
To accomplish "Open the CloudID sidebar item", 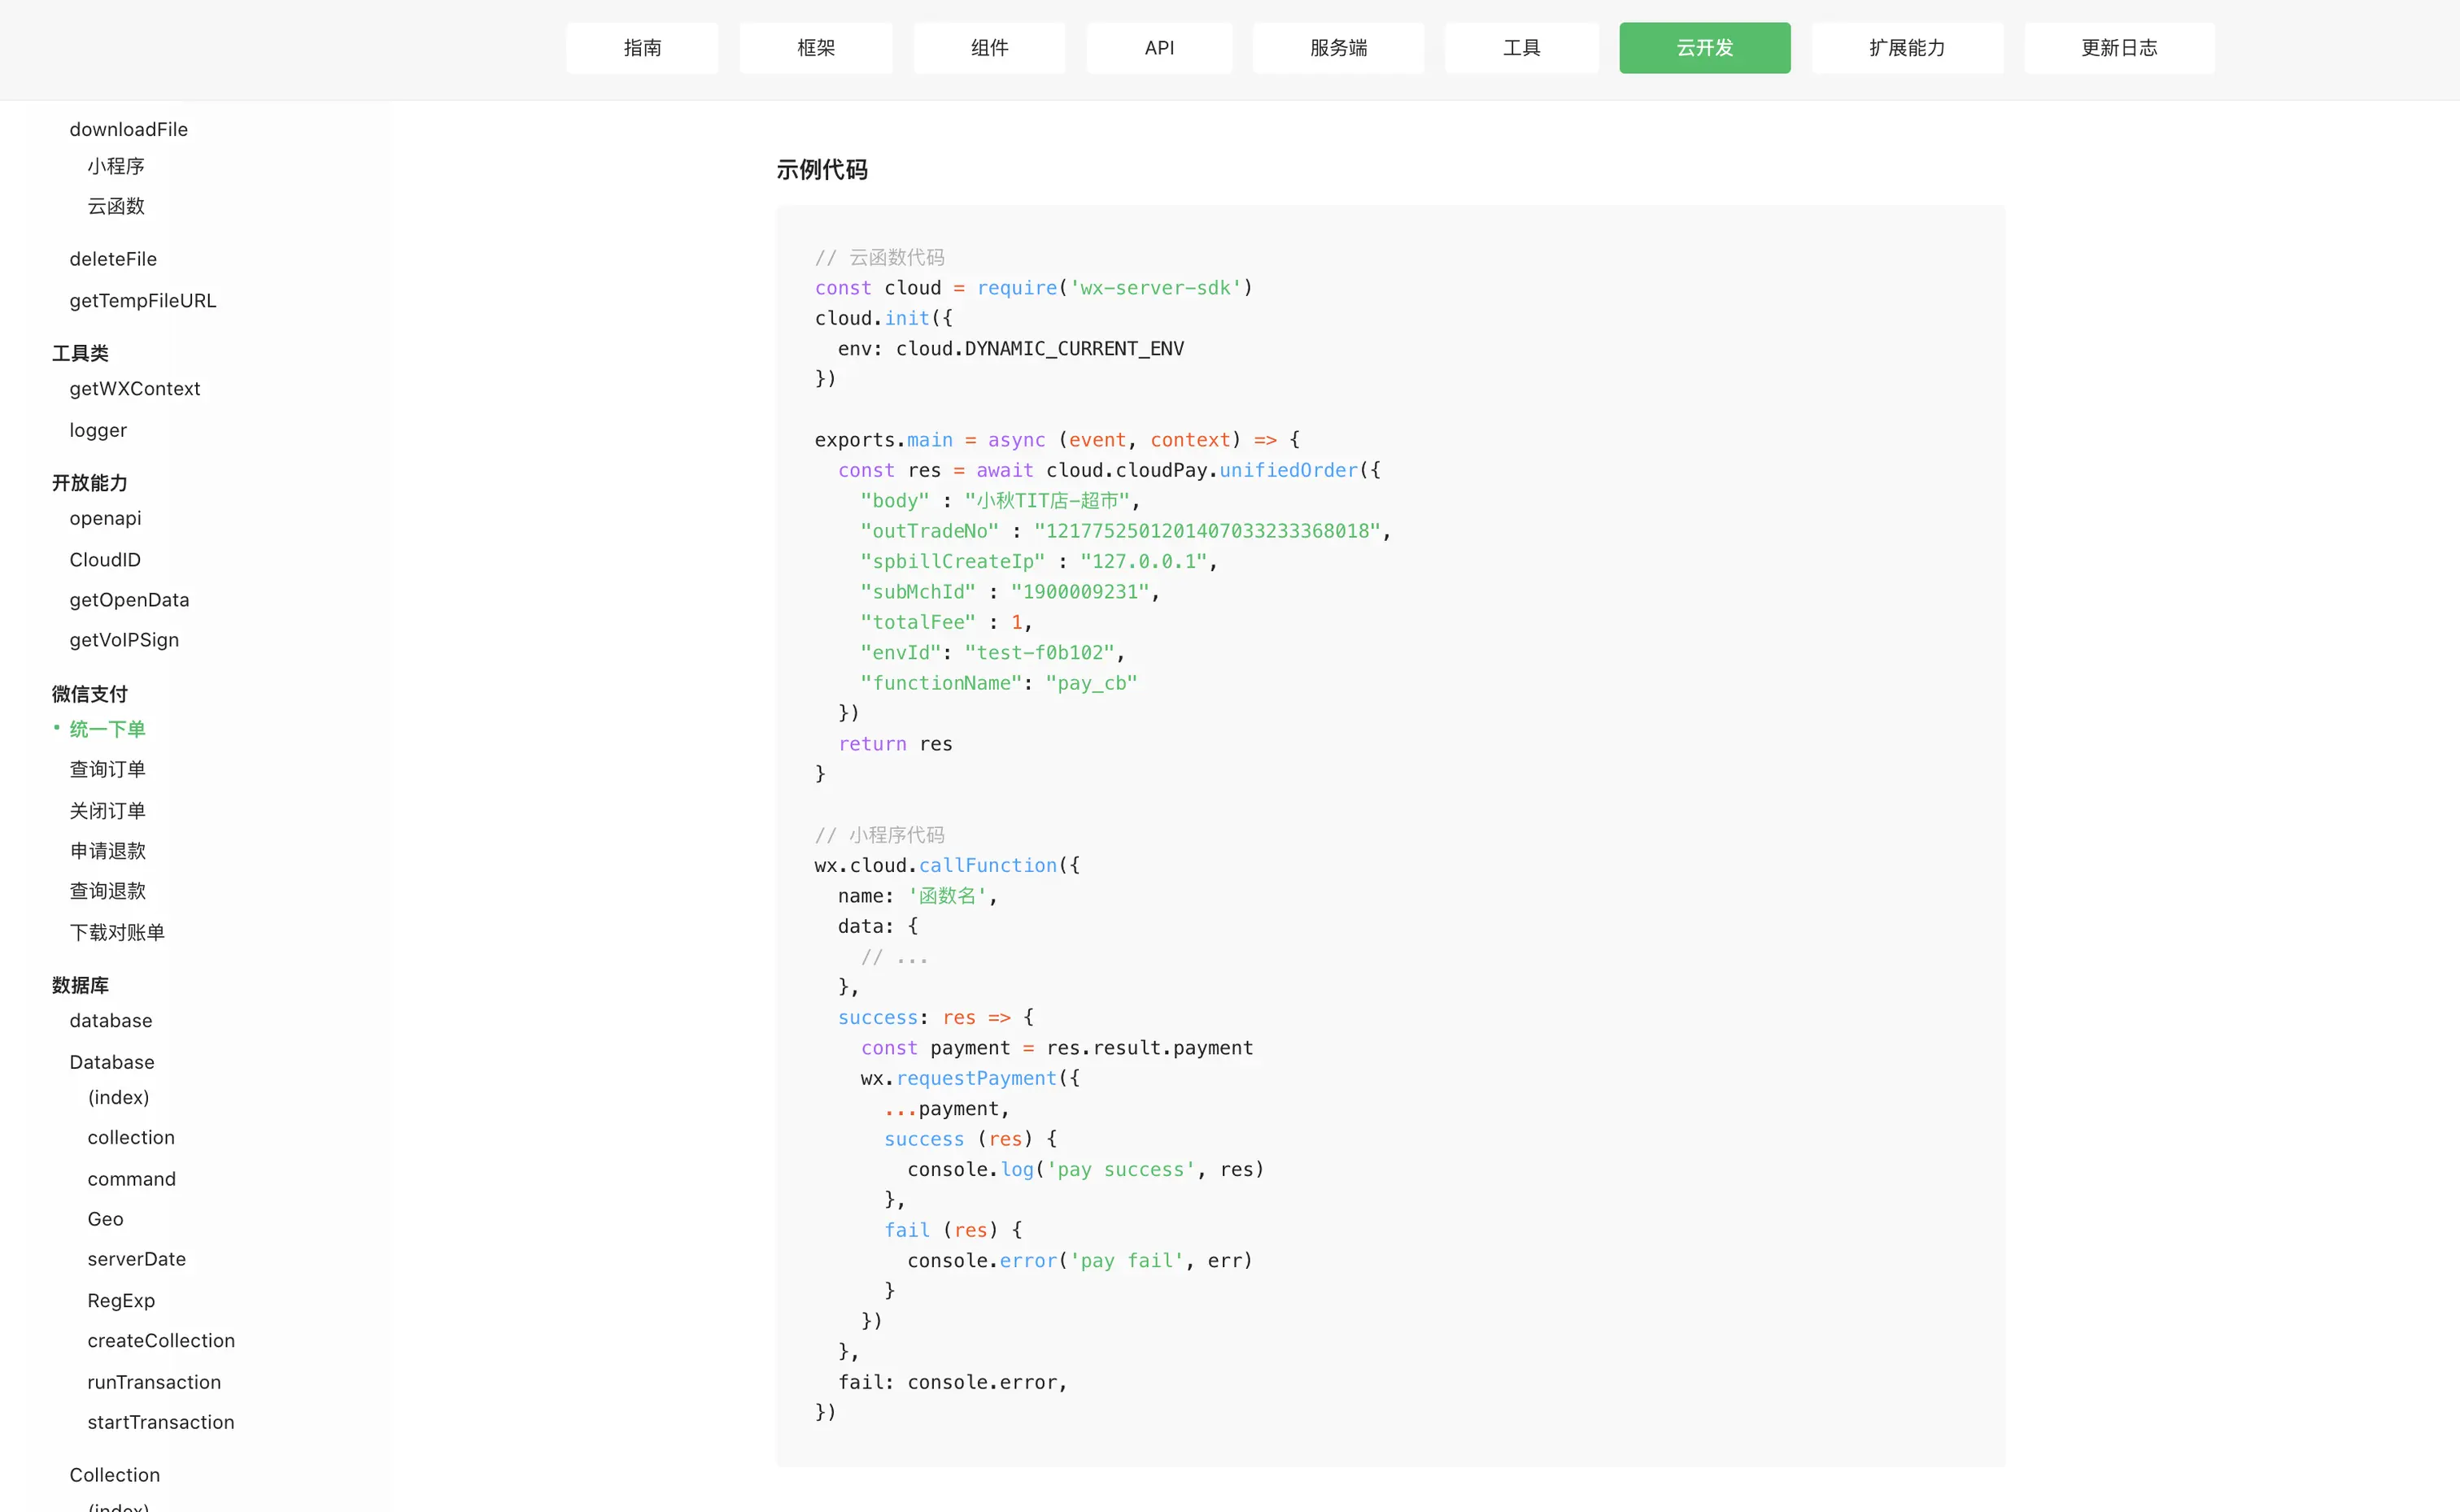I will pyautogui.click(x=104, y=560).
